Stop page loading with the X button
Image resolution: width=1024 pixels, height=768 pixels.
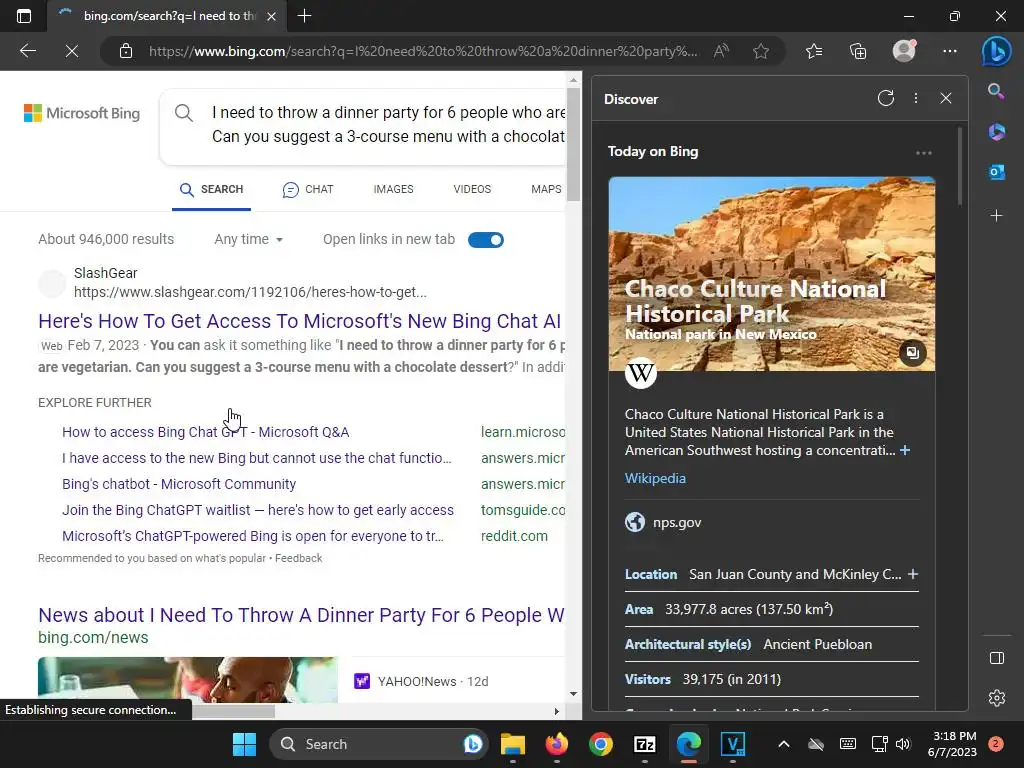click(x=72, y=51)
